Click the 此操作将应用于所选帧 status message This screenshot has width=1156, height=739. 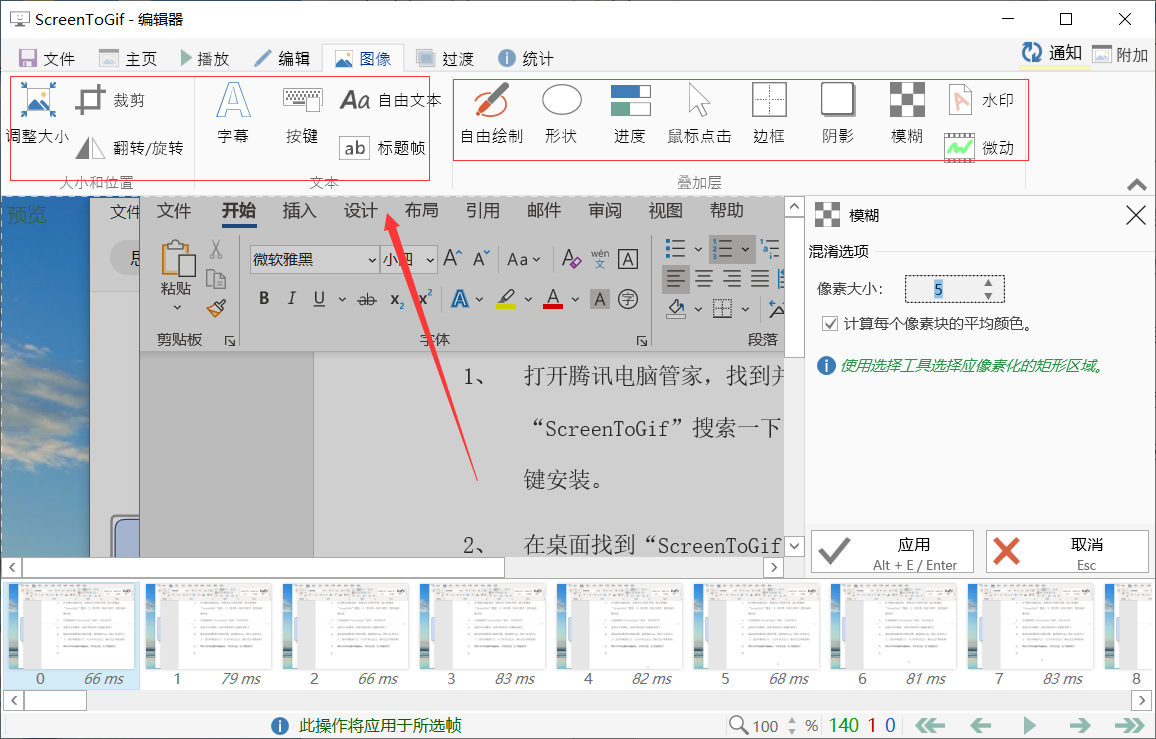coord(380,726)
